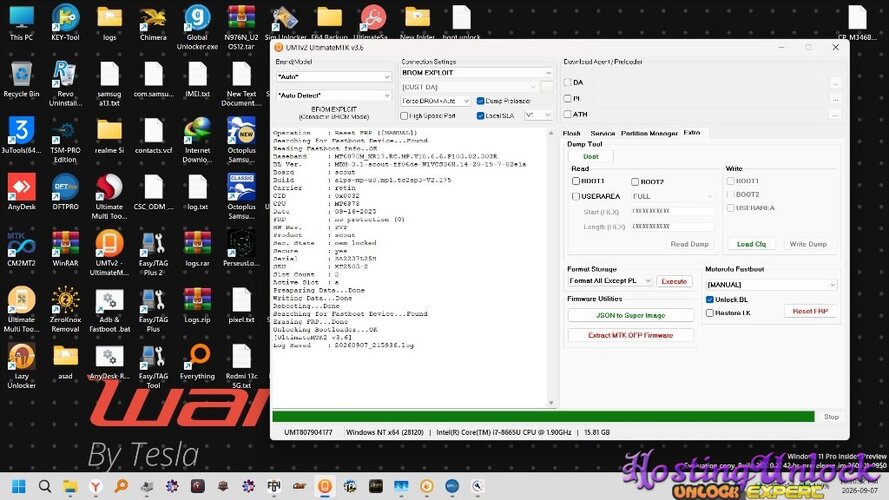Viewport: 889px width, 500px height.
Task: Open Recycle Bin on desktop
Action: 22,79
